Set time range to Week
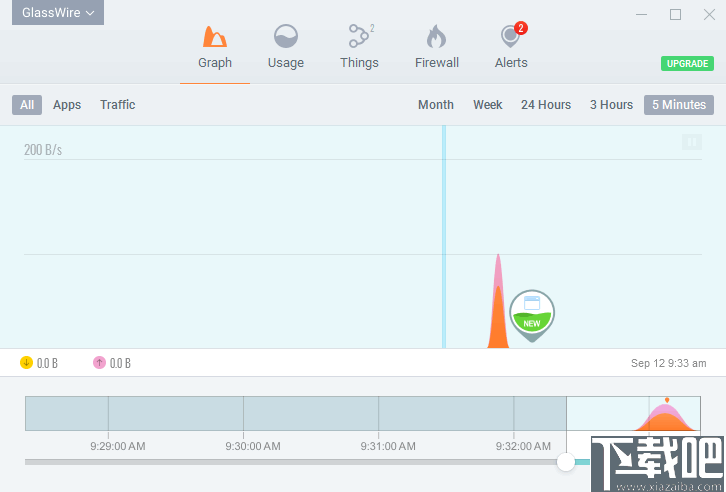 (x=488, y=105)
